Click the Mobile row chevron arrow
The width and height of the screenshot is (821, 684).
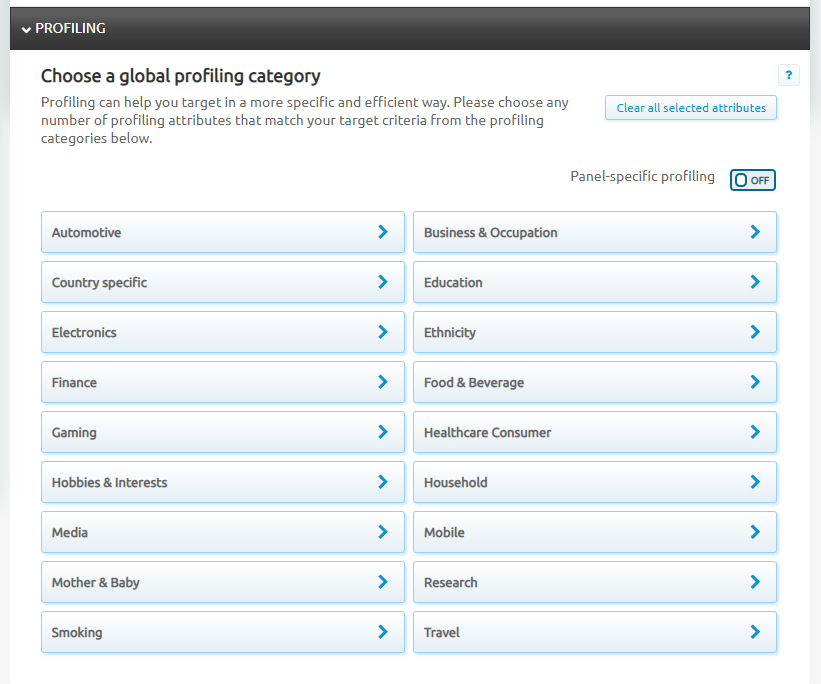(755, 532)
